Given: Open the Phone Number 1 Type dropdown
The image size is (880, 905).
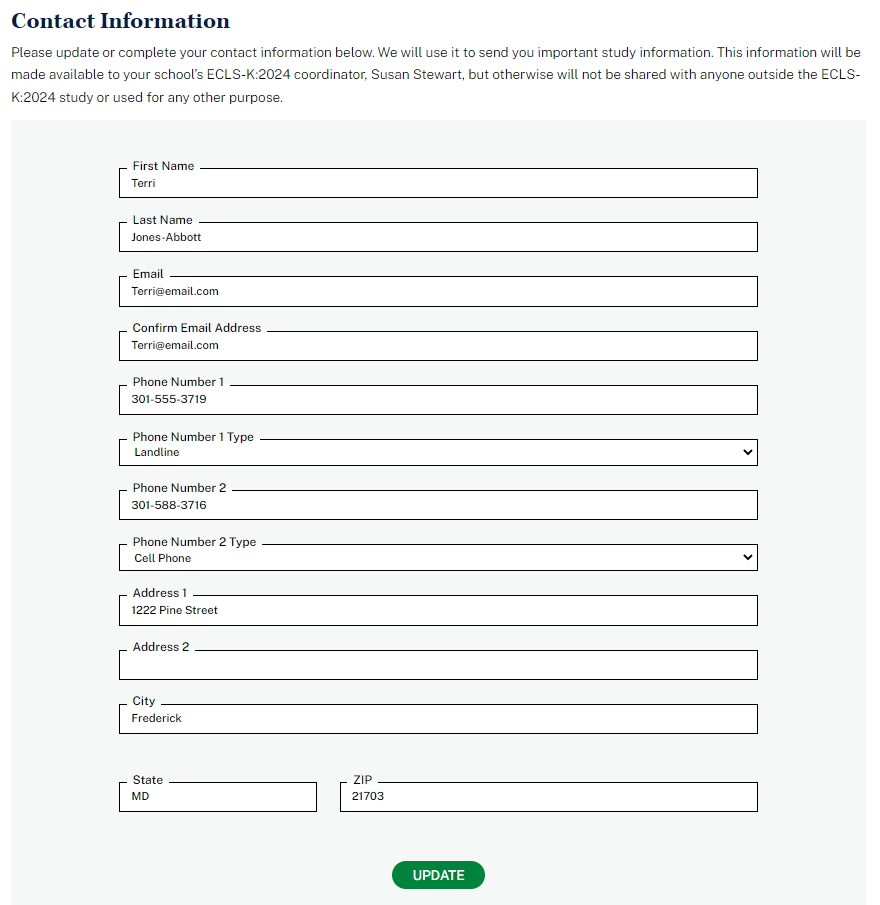Looking at the screenshot, I should (x=438, y=453).
